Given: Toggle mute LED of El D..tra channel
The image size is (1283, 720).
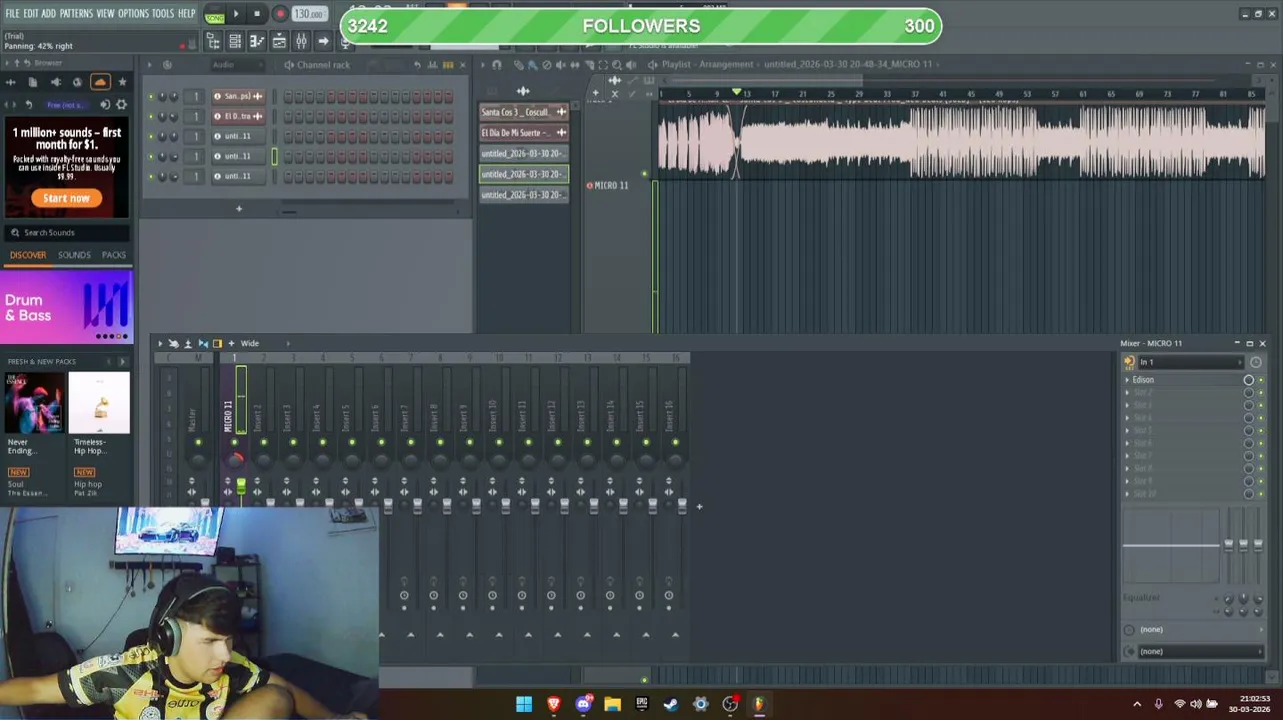Looking at the screenshot, I should pyautogui.click(x=151, y=117).
